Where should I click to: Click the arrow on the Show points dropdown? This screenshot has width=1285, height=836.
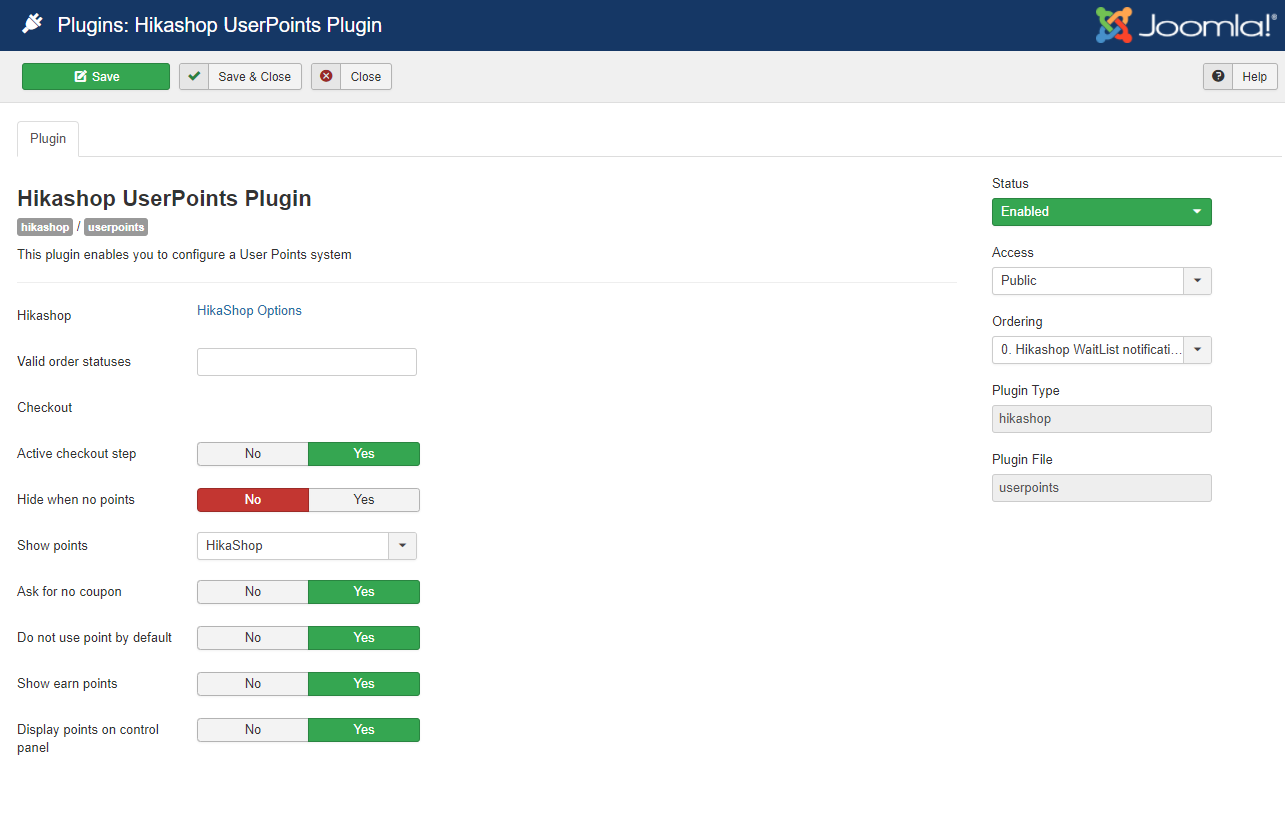(403, 546)
